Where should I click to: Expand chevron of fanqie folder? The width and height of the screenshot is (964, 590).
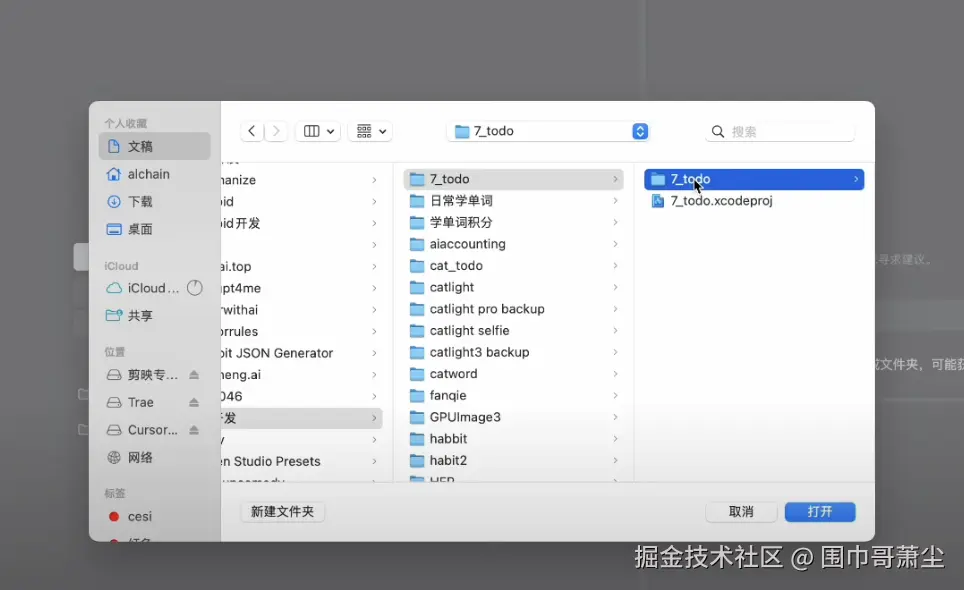615,395
